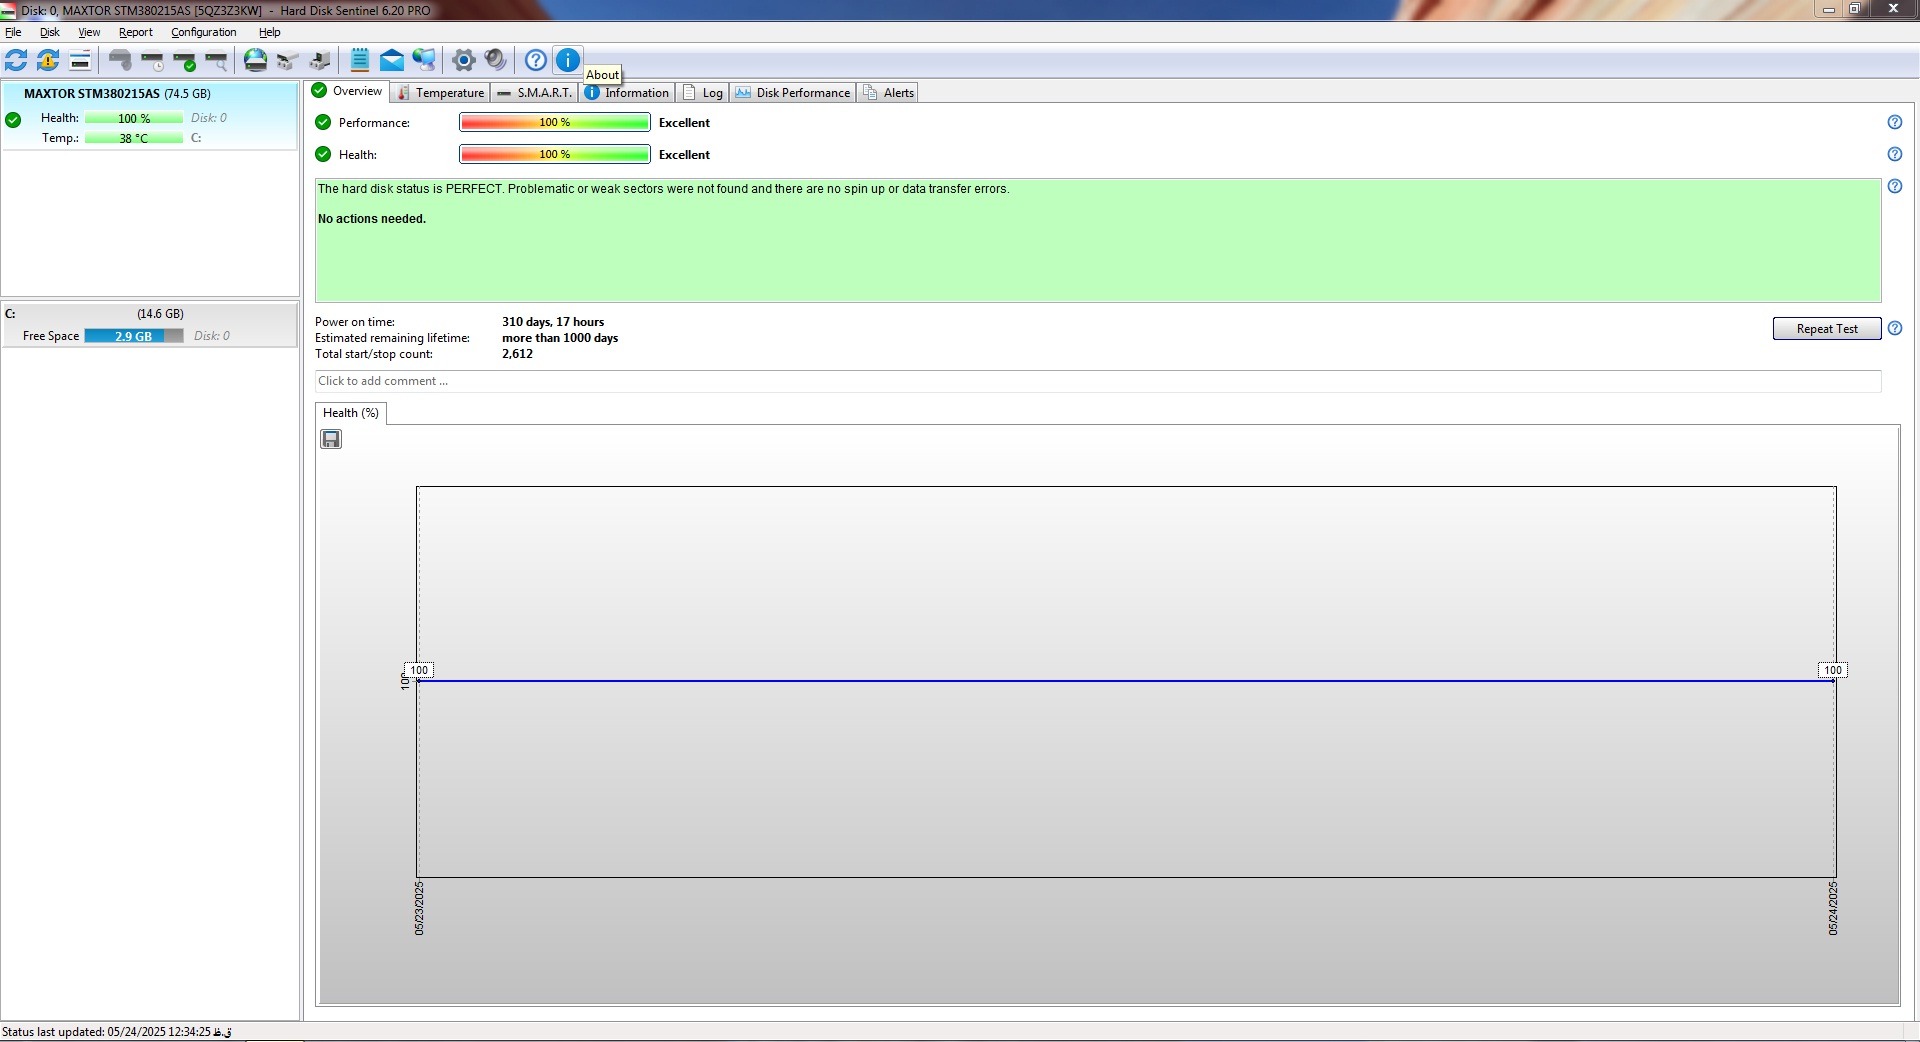The height and width of the screenshot is (1042, 1920).
Task: Switch to the Log tab
Action: (703, 92)
